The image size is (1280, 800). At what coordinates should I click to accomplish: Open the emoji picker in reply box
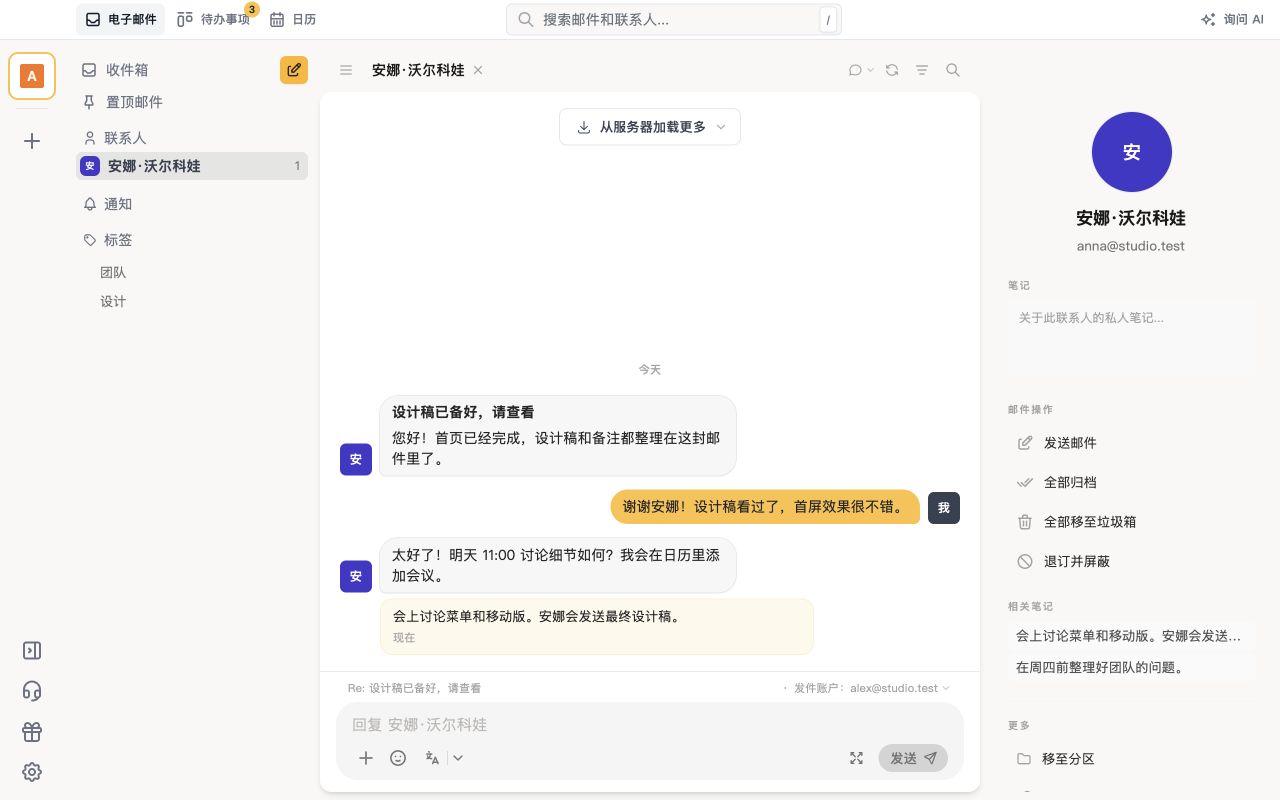coord(398,758)
